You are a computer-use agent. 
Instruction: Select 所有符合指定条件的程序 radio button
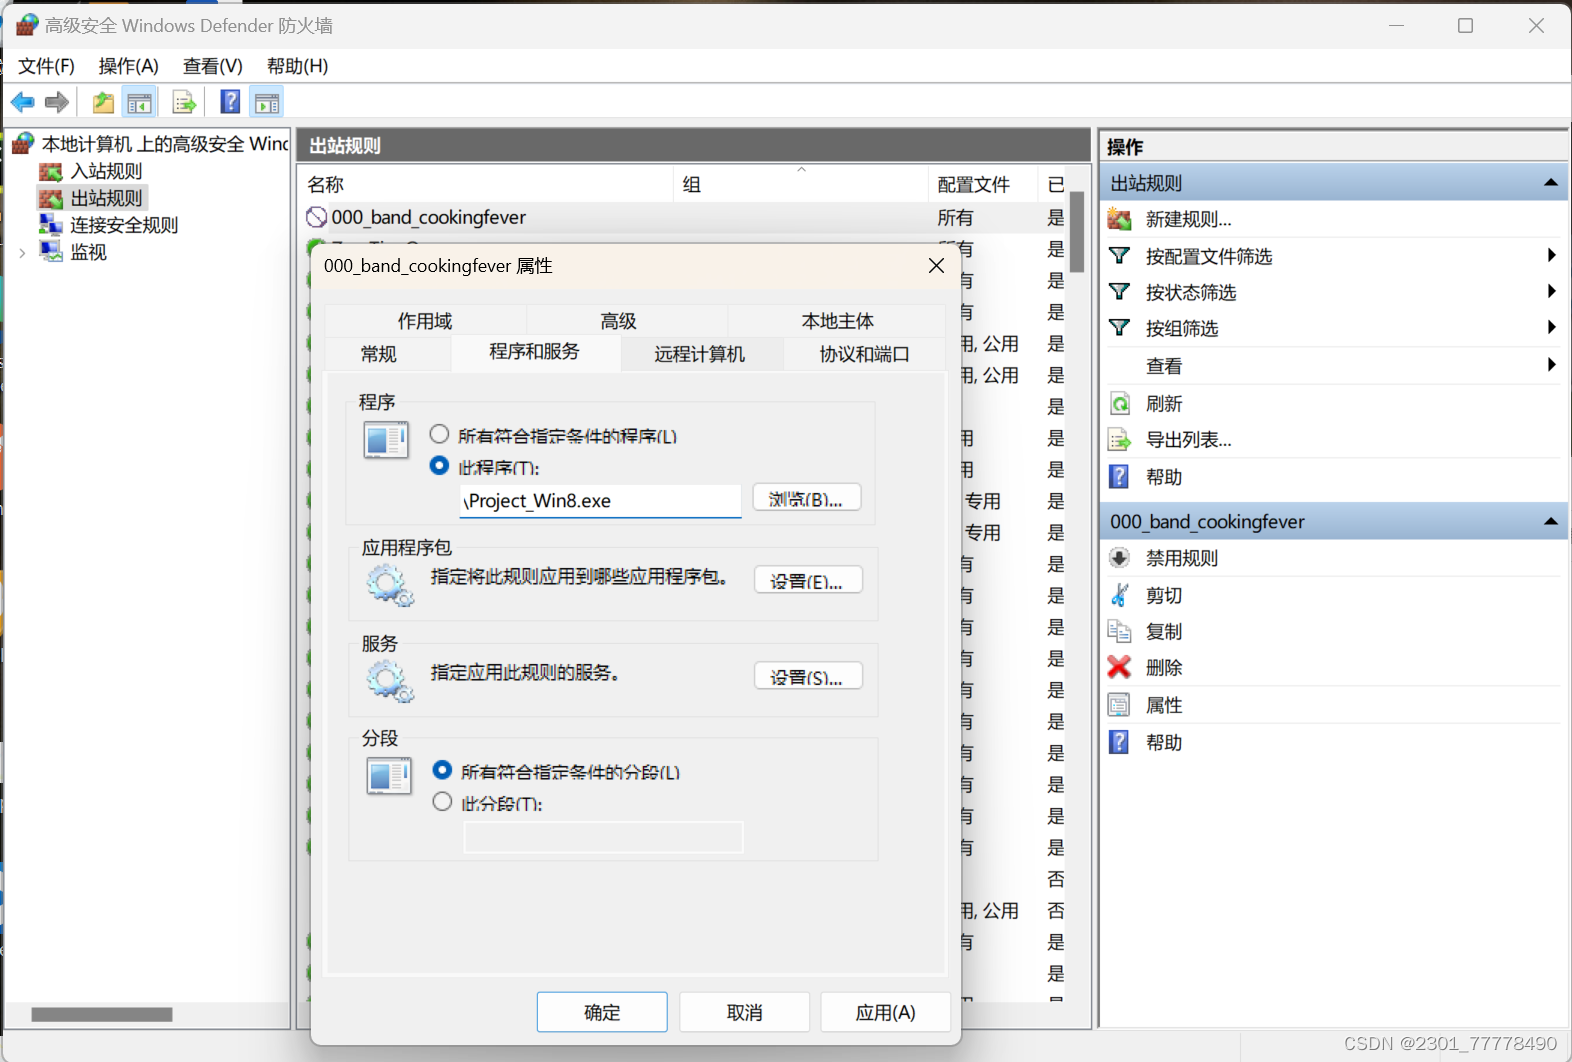[439, 434]
